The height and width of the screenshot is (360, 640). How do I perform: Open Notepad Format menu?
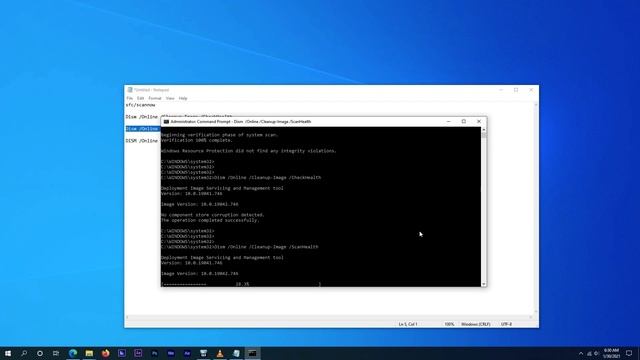point(155,98)
